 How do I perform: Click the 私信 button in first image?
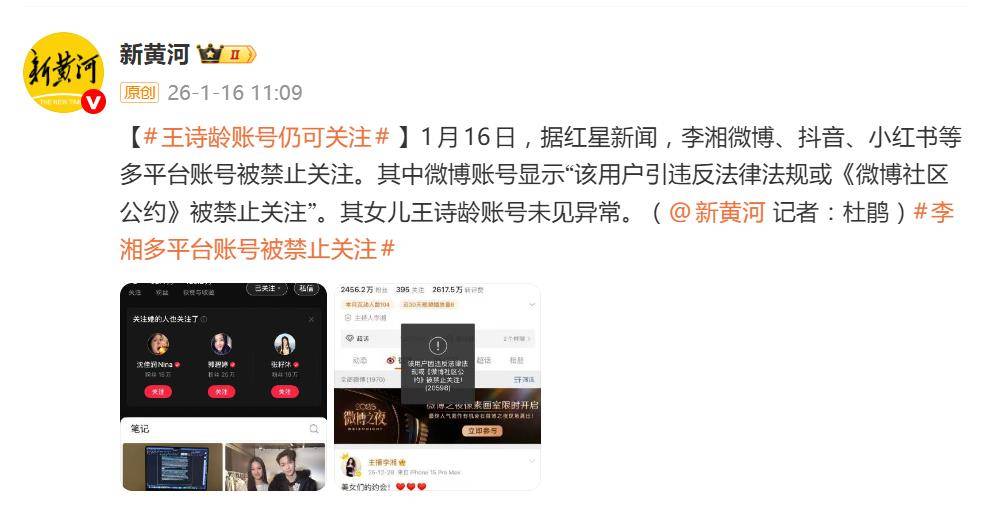(x=306, y=289)
